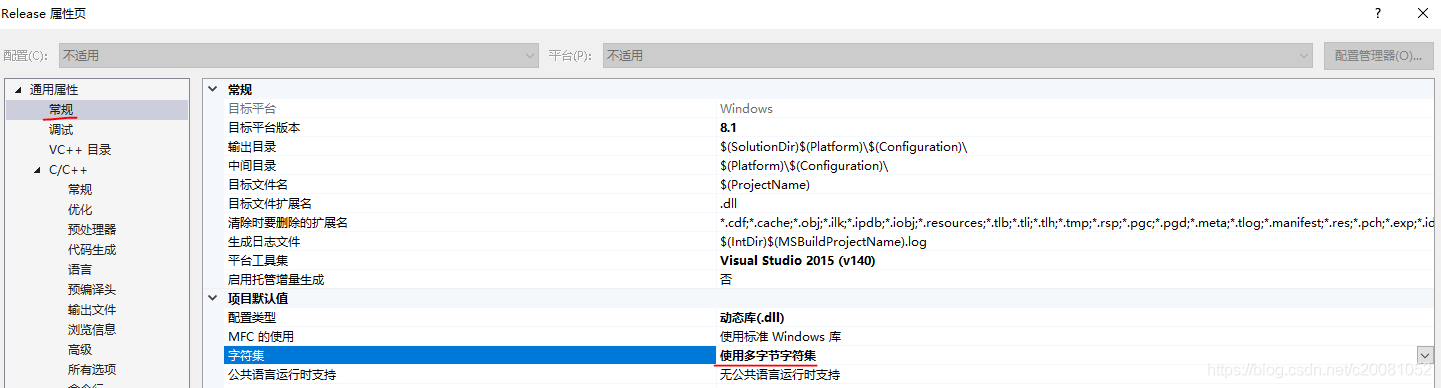Image resolution: width=1441 pixels, height=388 pixels.
Task: Select the 中间目录 property row
Action: click(x=829, y=165)
